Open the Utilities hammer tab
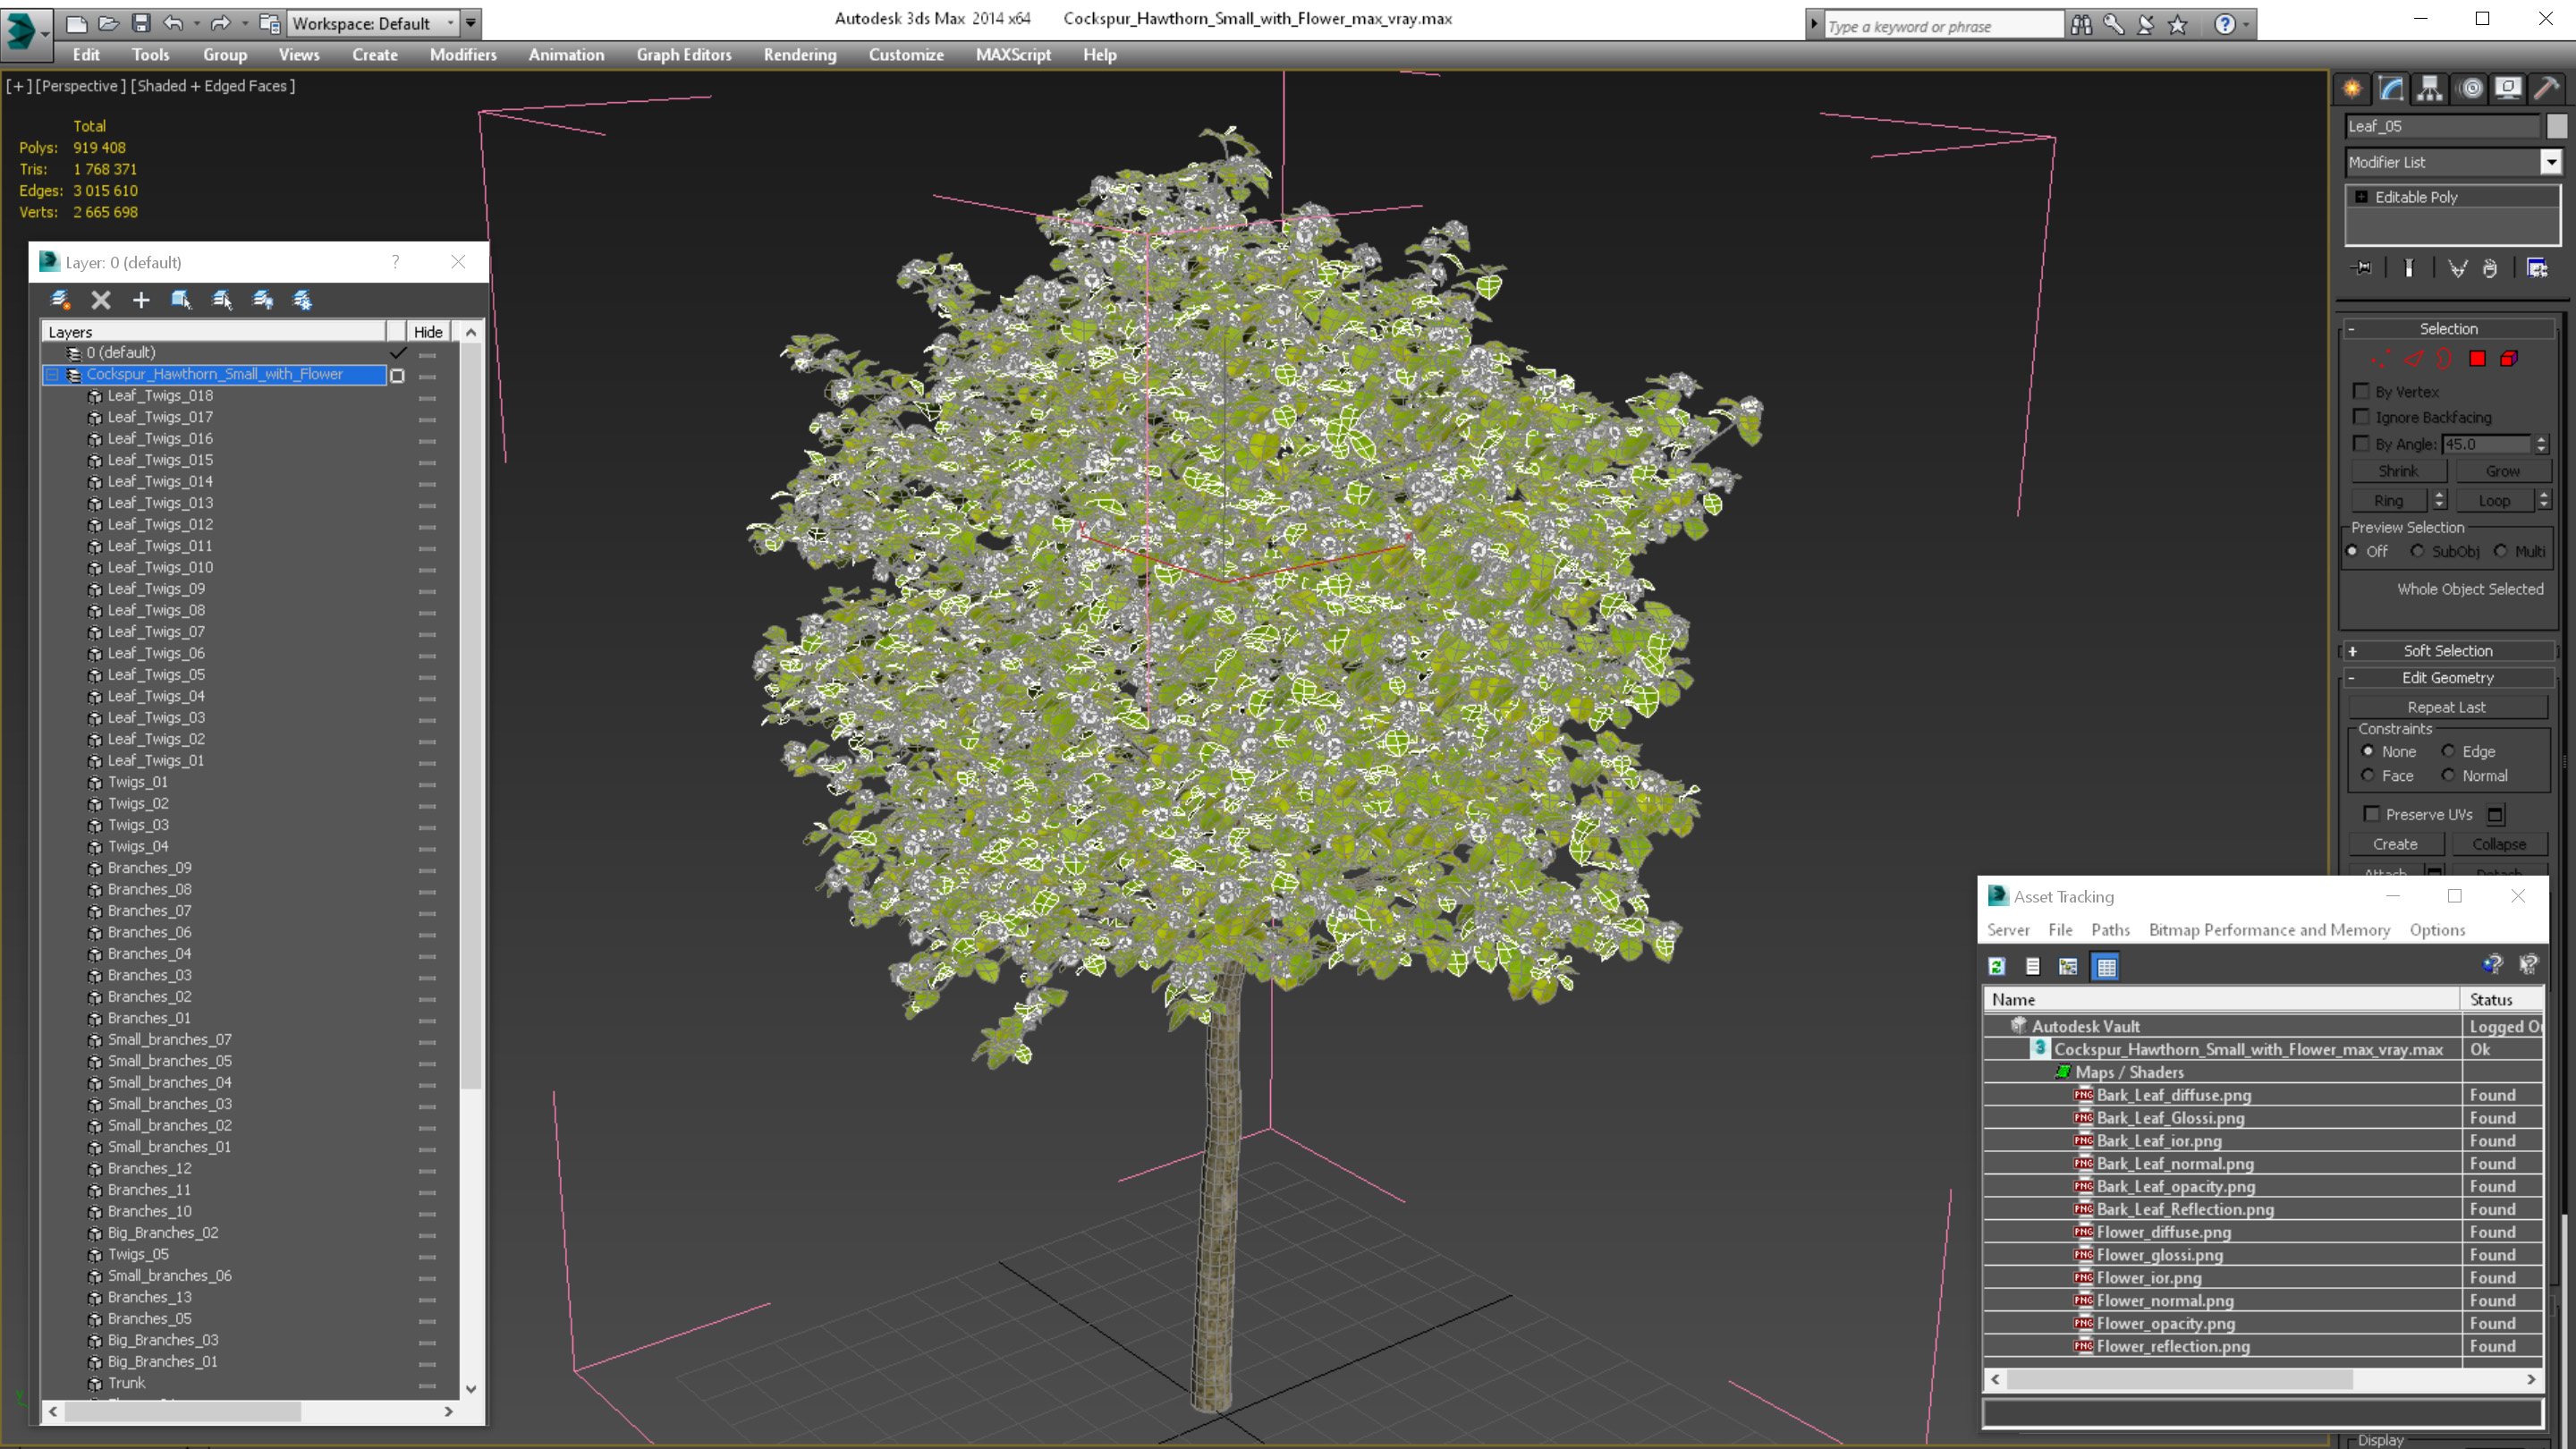The height and width of the screenshot is (1449, 2576). point(2546,89)
